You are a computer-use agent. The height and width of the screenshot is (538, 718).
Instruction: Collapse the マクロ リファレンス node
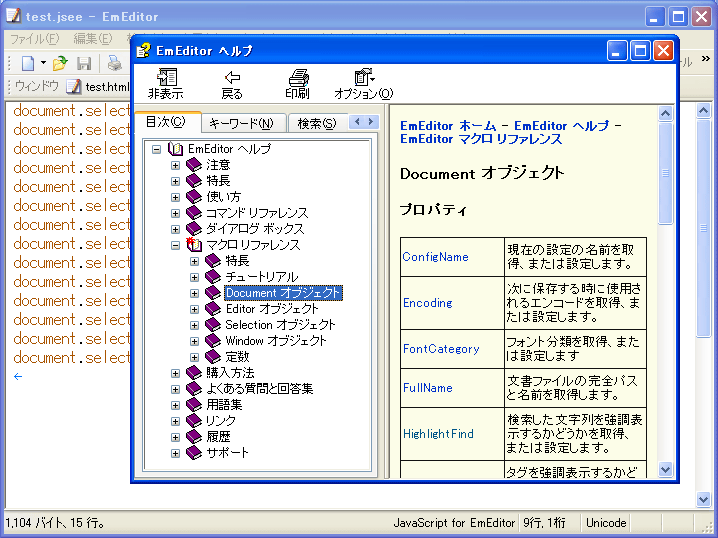click(175, 245)
